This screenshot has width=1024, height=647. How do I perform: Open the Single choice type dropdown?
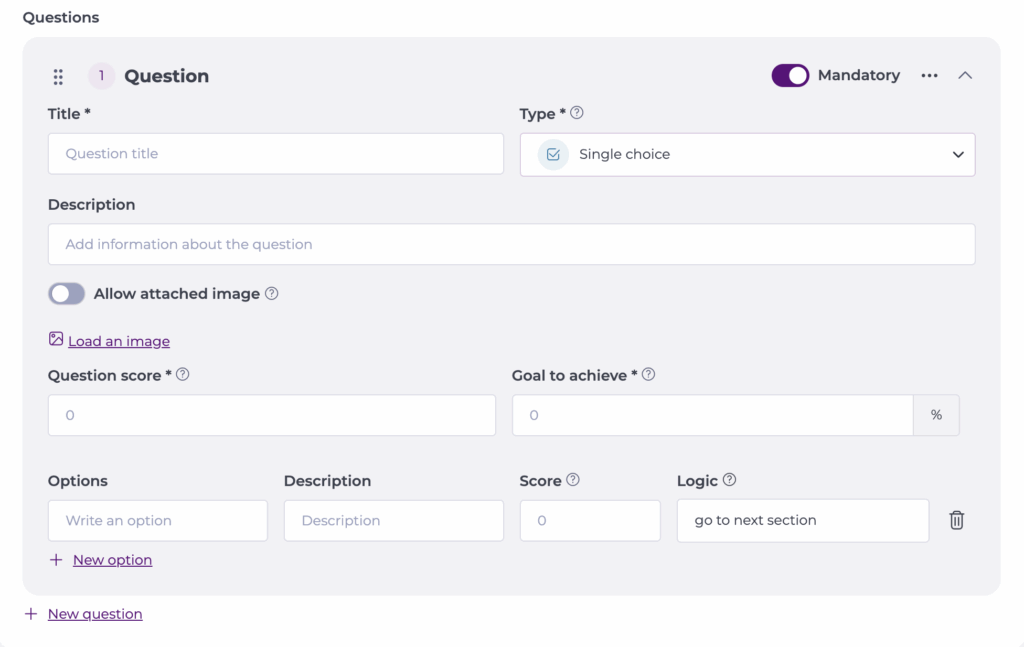tap(747, 155)
